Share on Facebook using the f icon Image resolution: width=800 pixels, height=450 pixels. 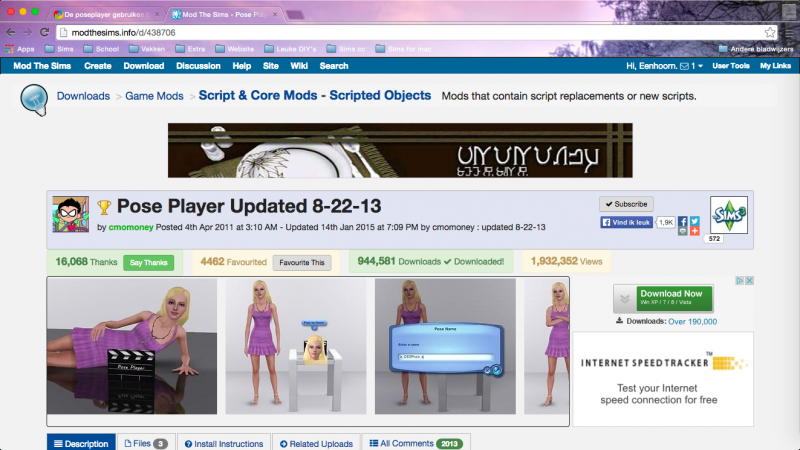pos(683,221)
